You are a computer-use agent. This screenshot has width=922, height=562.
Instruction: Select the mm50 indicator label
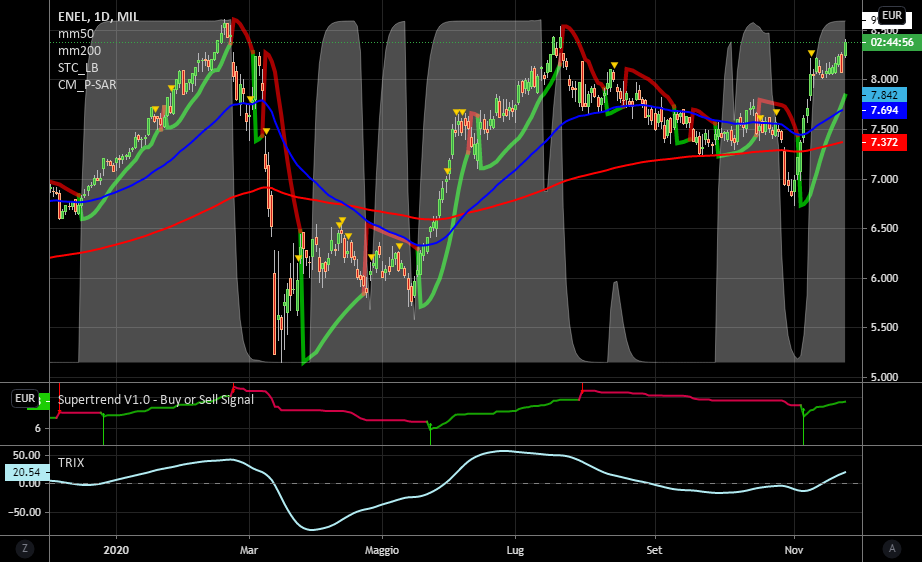click(76, 34)
